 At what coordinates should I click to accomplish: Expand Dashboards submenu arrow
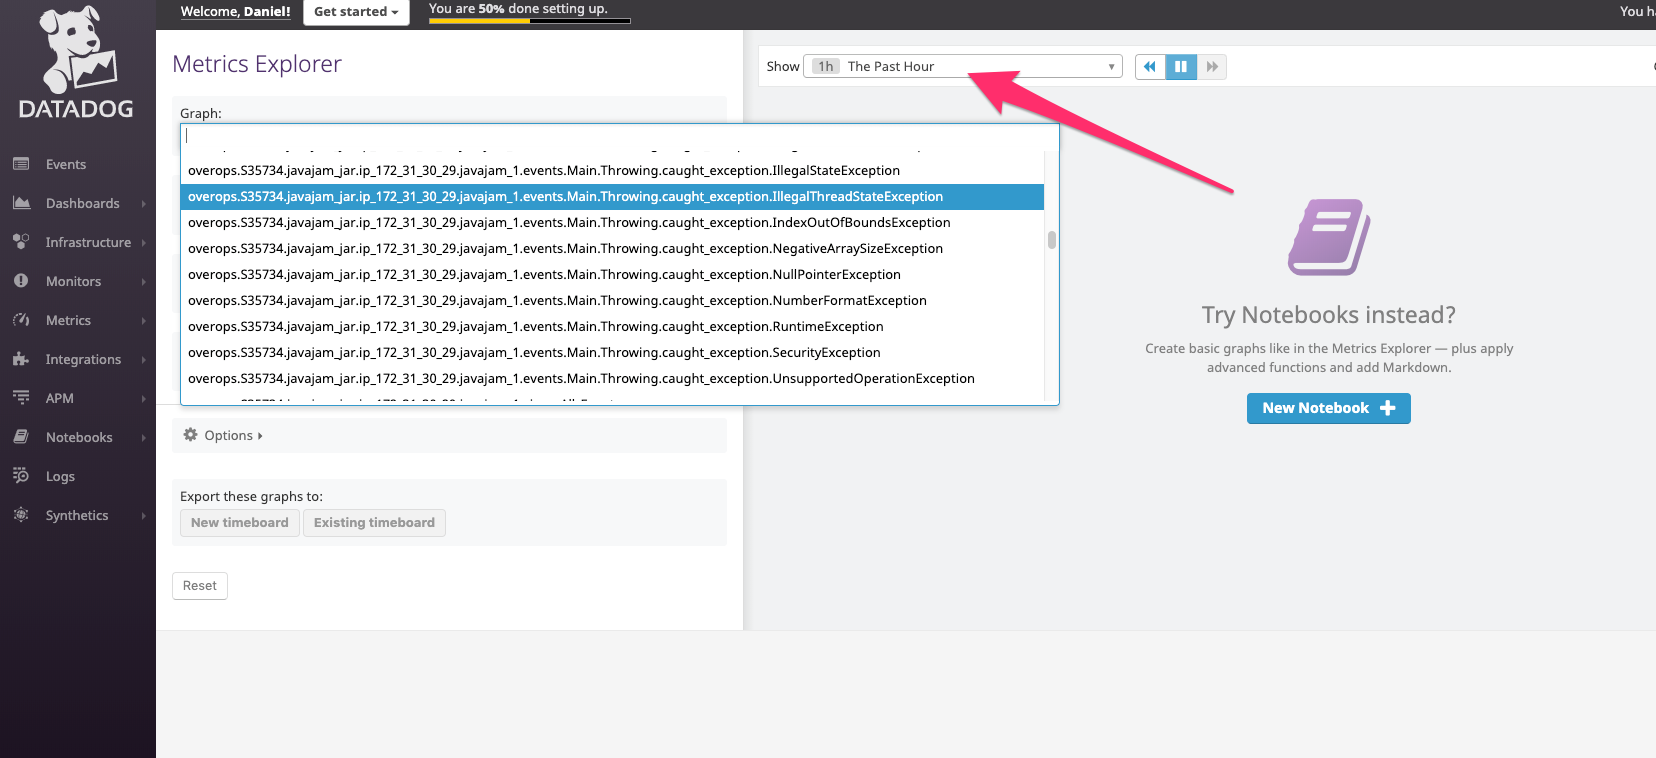click(x=144, y=204)
